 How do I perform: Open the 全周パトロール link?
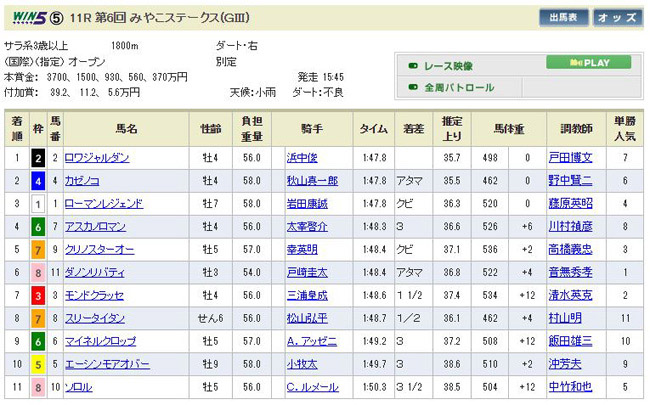coord(458,87)
